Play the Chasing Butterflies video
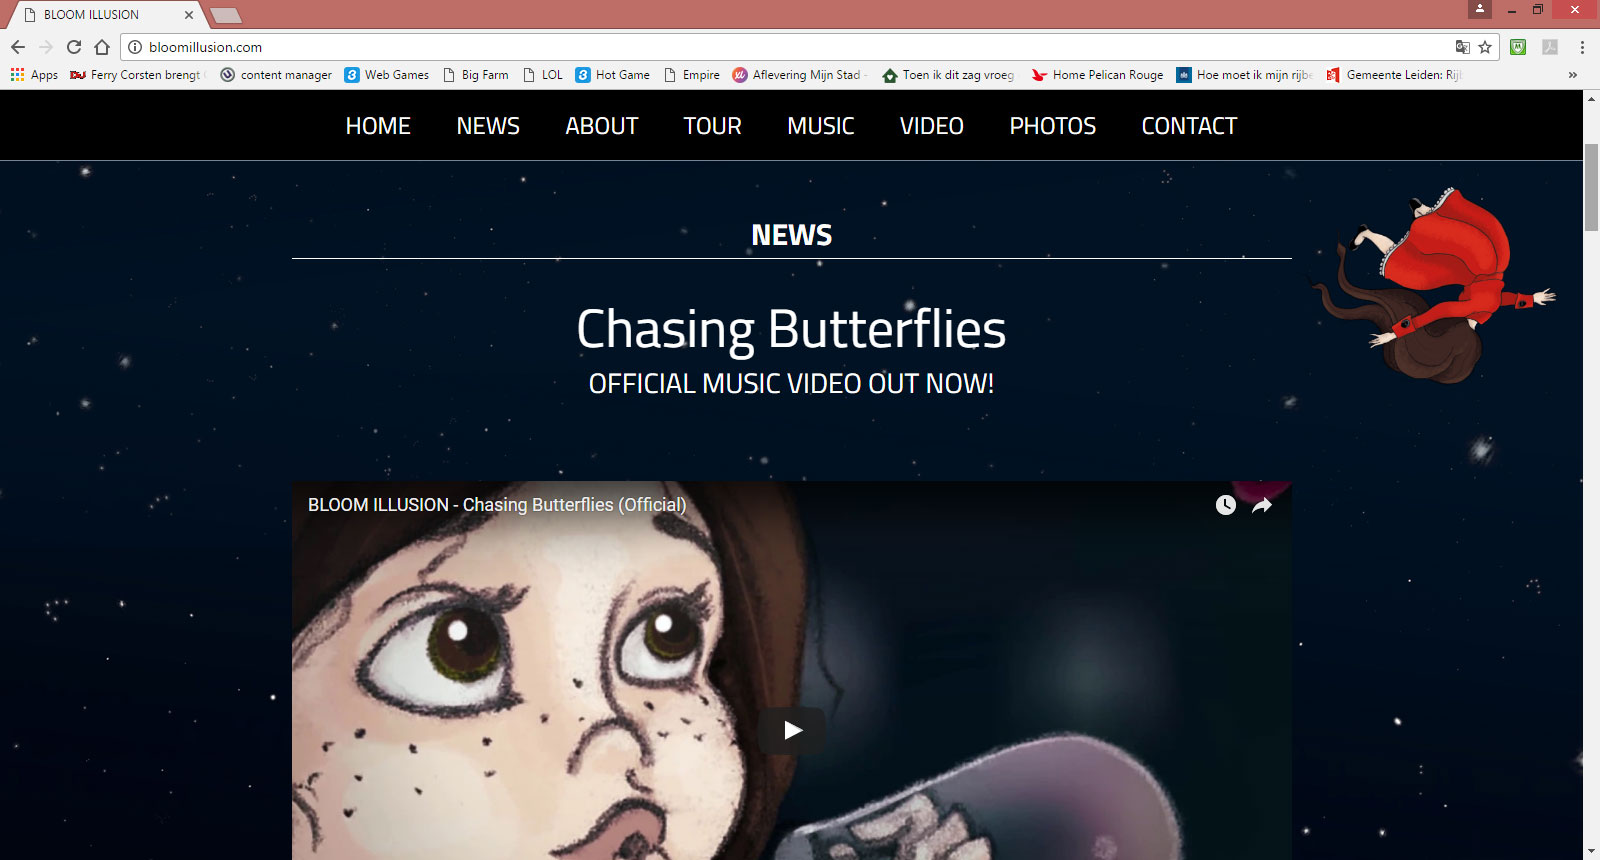This screenshot has height=860, width=1600. click(x=792, y=730)
